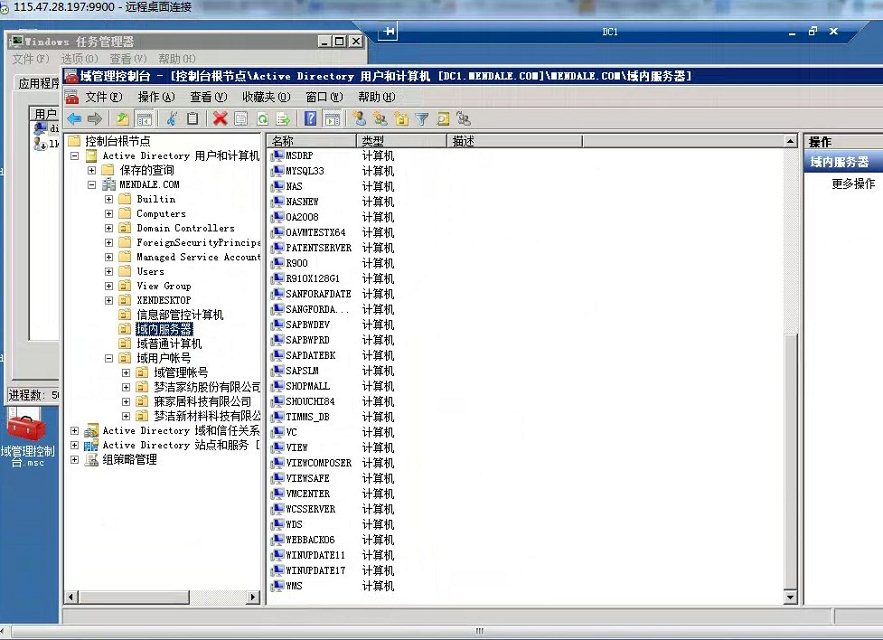
Task: Open the 收藏夹(O) menu
Action: 266,97
